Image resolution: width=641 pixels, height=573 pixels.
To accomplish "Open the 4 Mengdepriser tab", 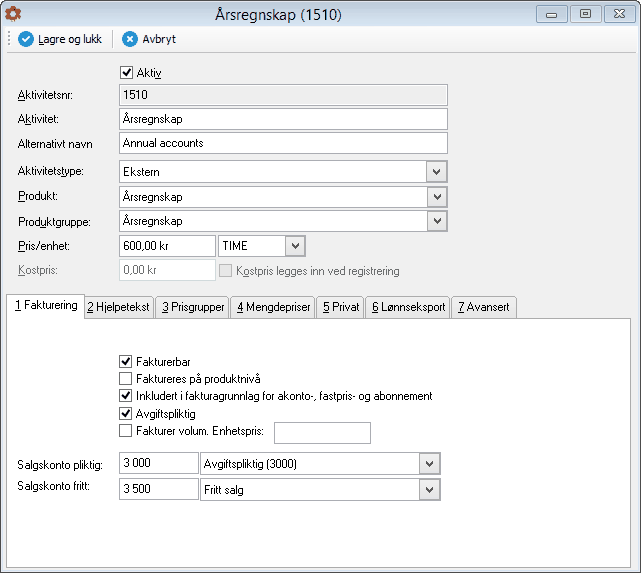I will (x=273, y=307).
